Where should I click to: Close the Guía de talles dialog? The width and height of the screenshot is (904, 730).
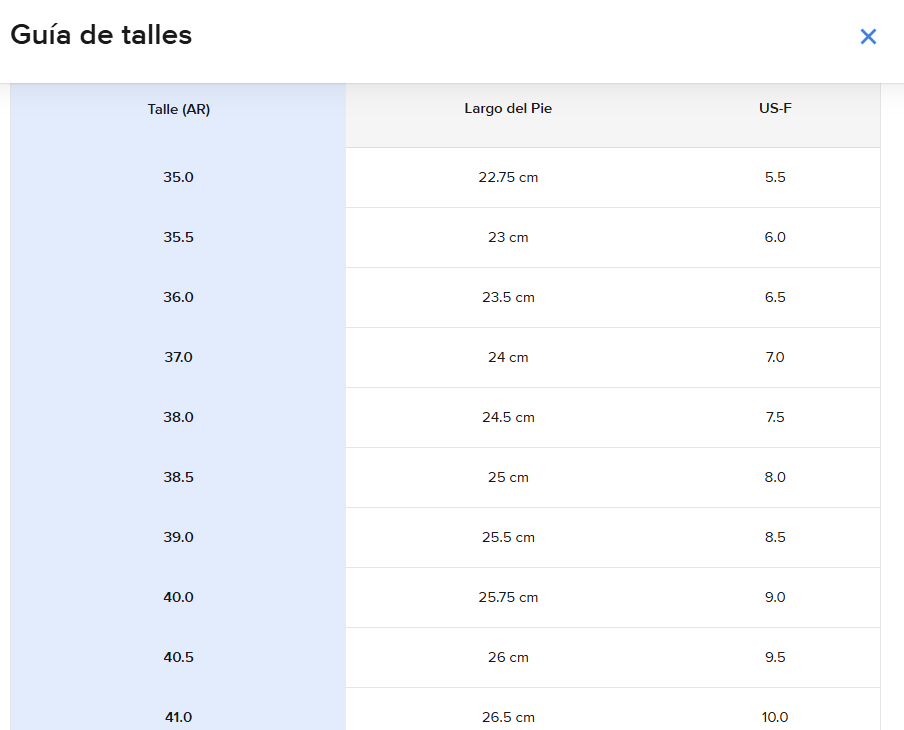tap(868, 37)
